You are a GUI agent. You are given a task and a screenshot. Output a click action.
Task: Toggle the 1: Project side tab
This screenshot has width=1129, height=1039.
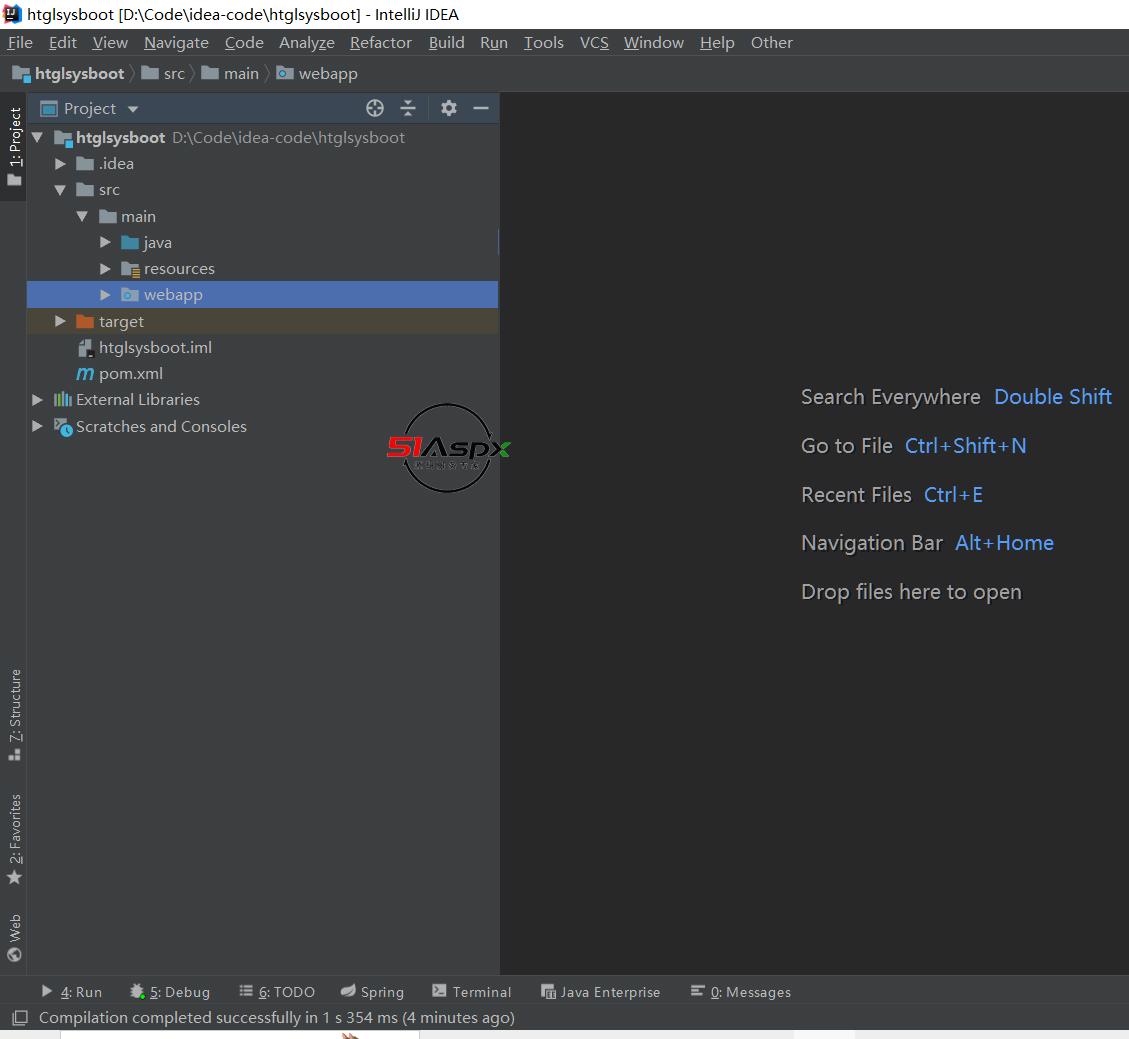[x=14, y=146]
